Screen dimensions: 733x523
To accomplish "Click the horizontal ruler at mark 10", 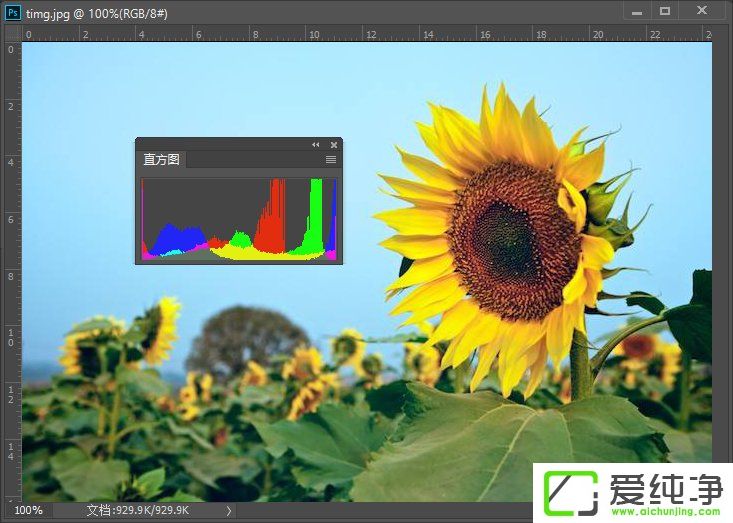I will [x=314, y=34].
